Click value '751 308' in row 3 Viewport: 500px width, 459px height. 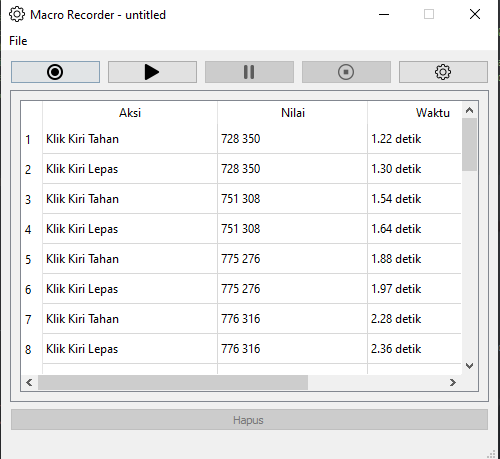coord(241,199)
